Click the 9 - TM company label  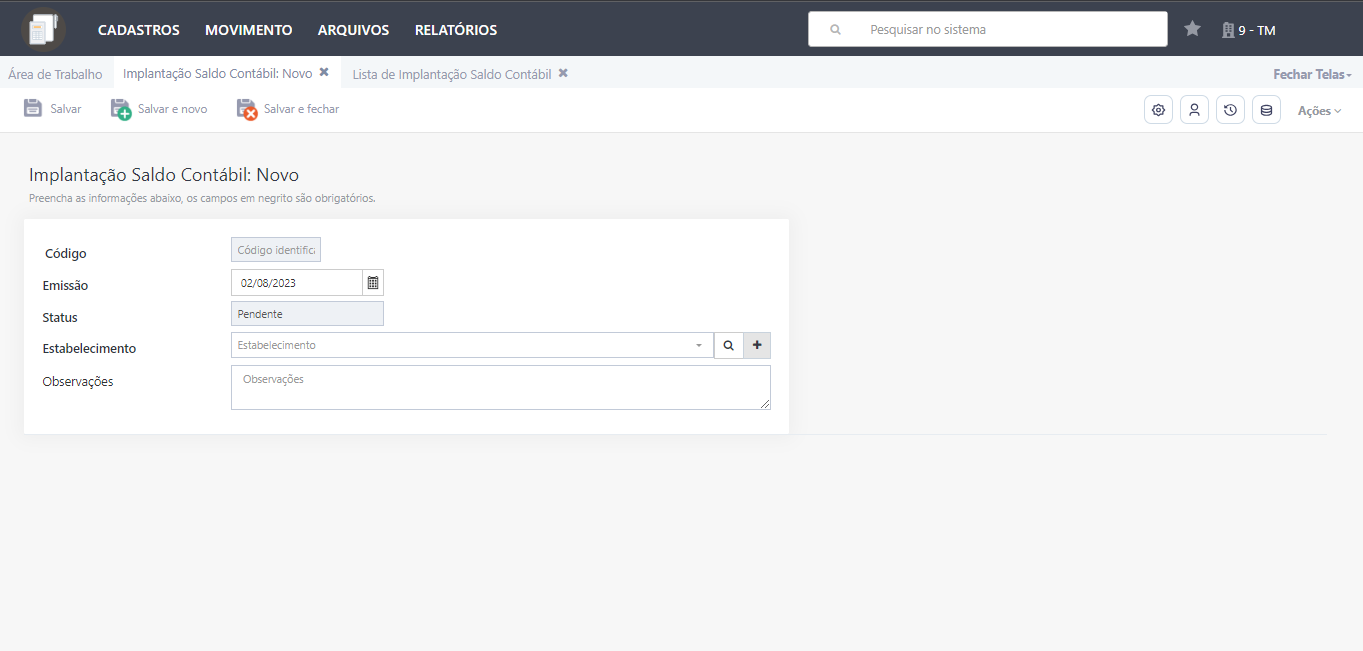point(1257,31)
